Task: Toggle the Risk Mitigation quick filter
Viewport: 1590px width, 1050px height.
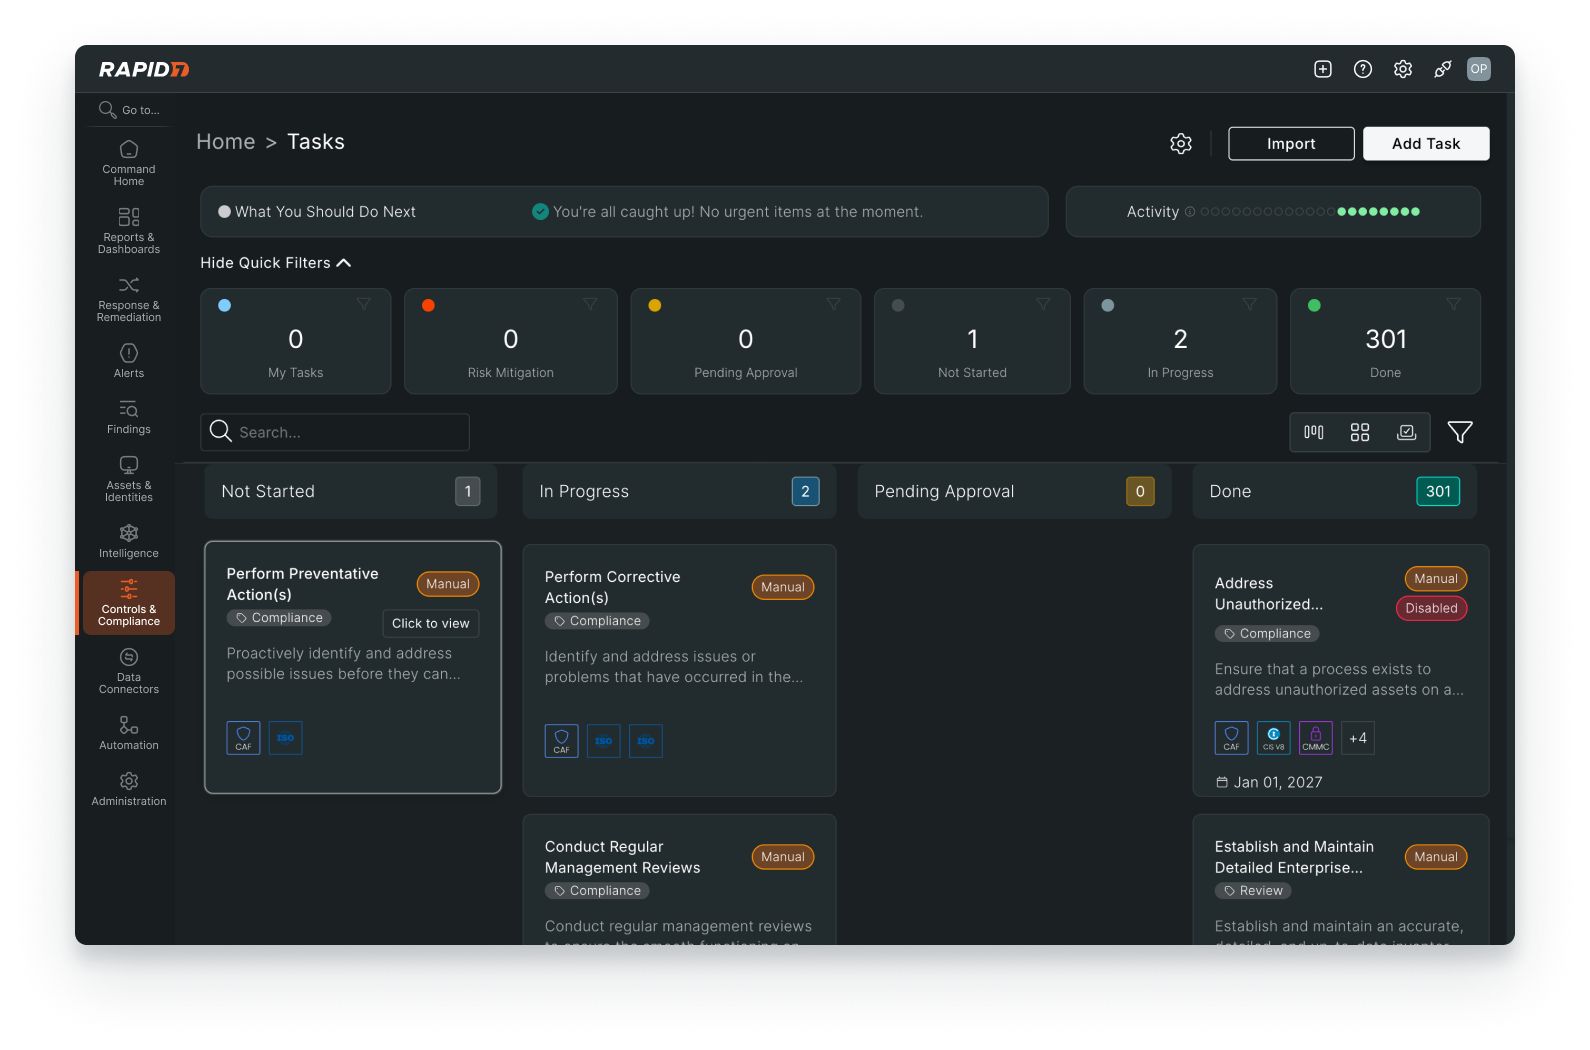Action: [x=511, y=341]
